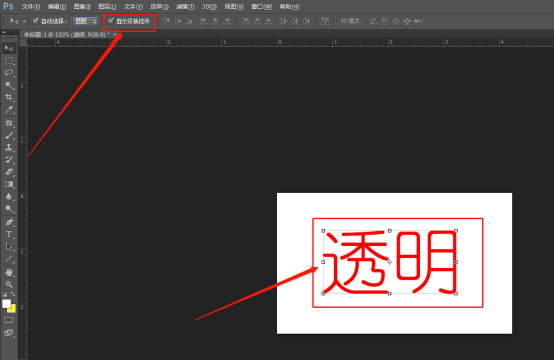Screen dimensions: 554x361
Task: Open the 图层 auto-select target dropdown
Action: point(85,21)
